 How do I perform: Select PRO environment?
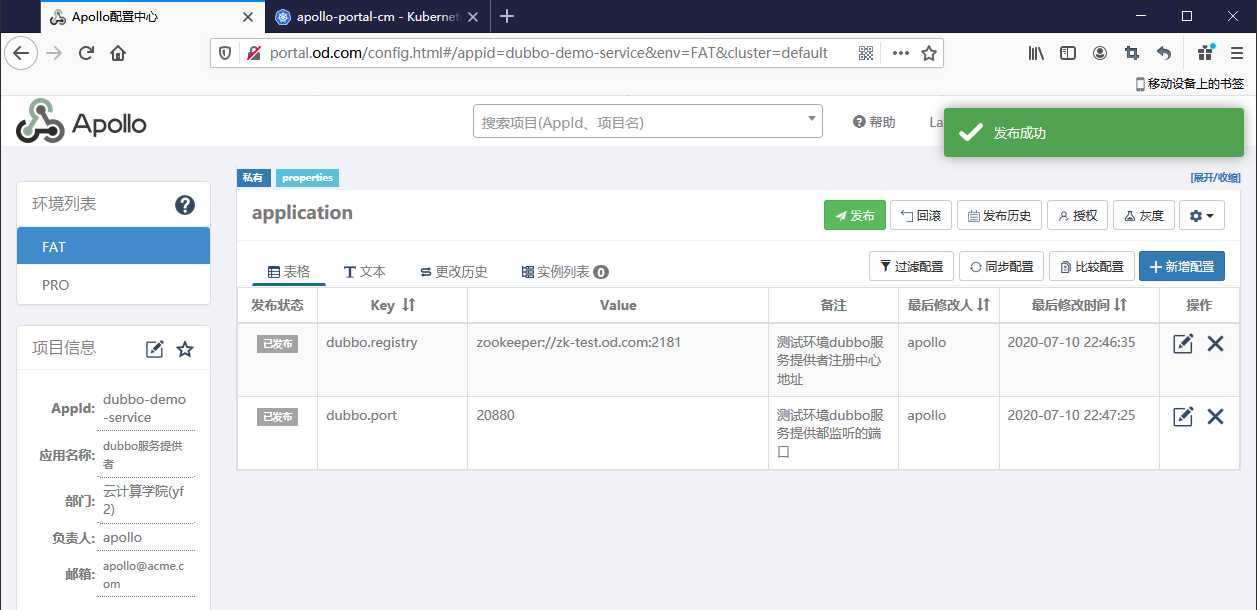pos(113,284)
